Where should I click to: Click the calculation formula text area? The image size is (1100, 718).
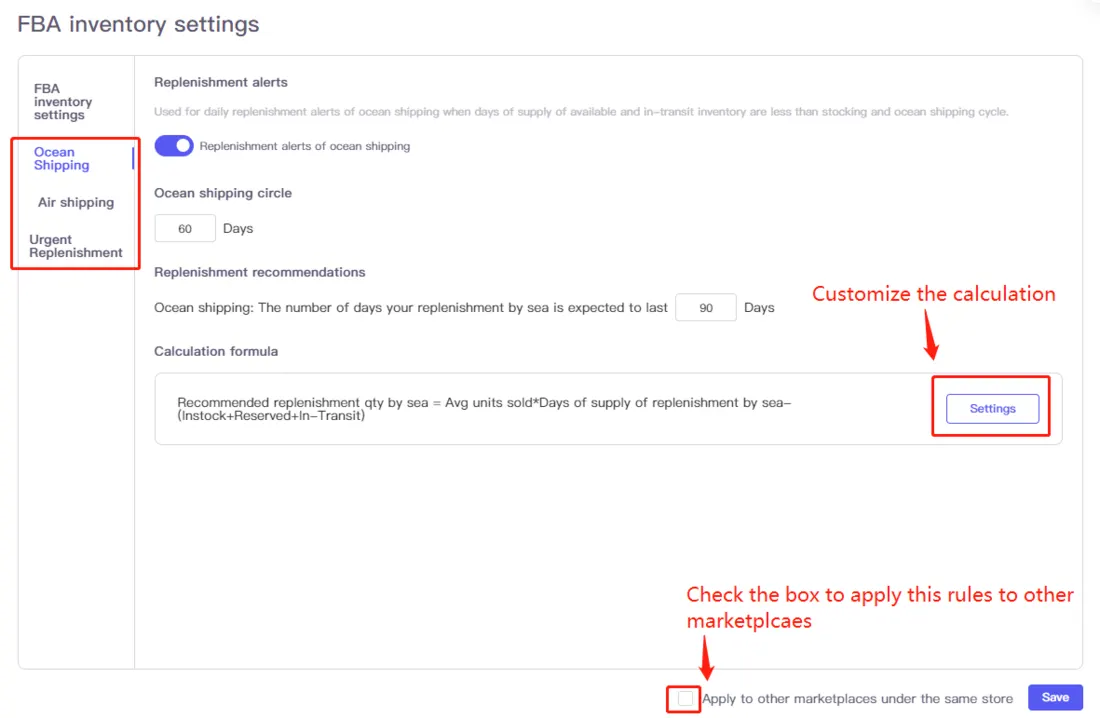click(500, 408)
